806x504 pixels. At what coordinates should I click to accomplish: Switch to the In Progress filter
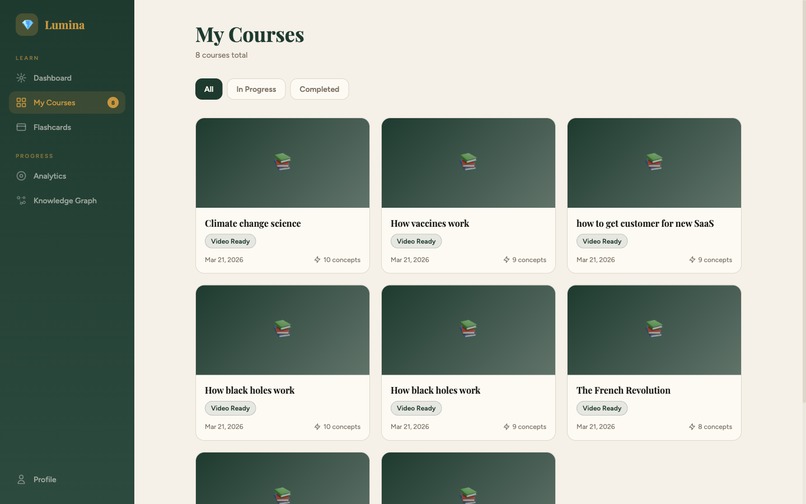[256, 89]
